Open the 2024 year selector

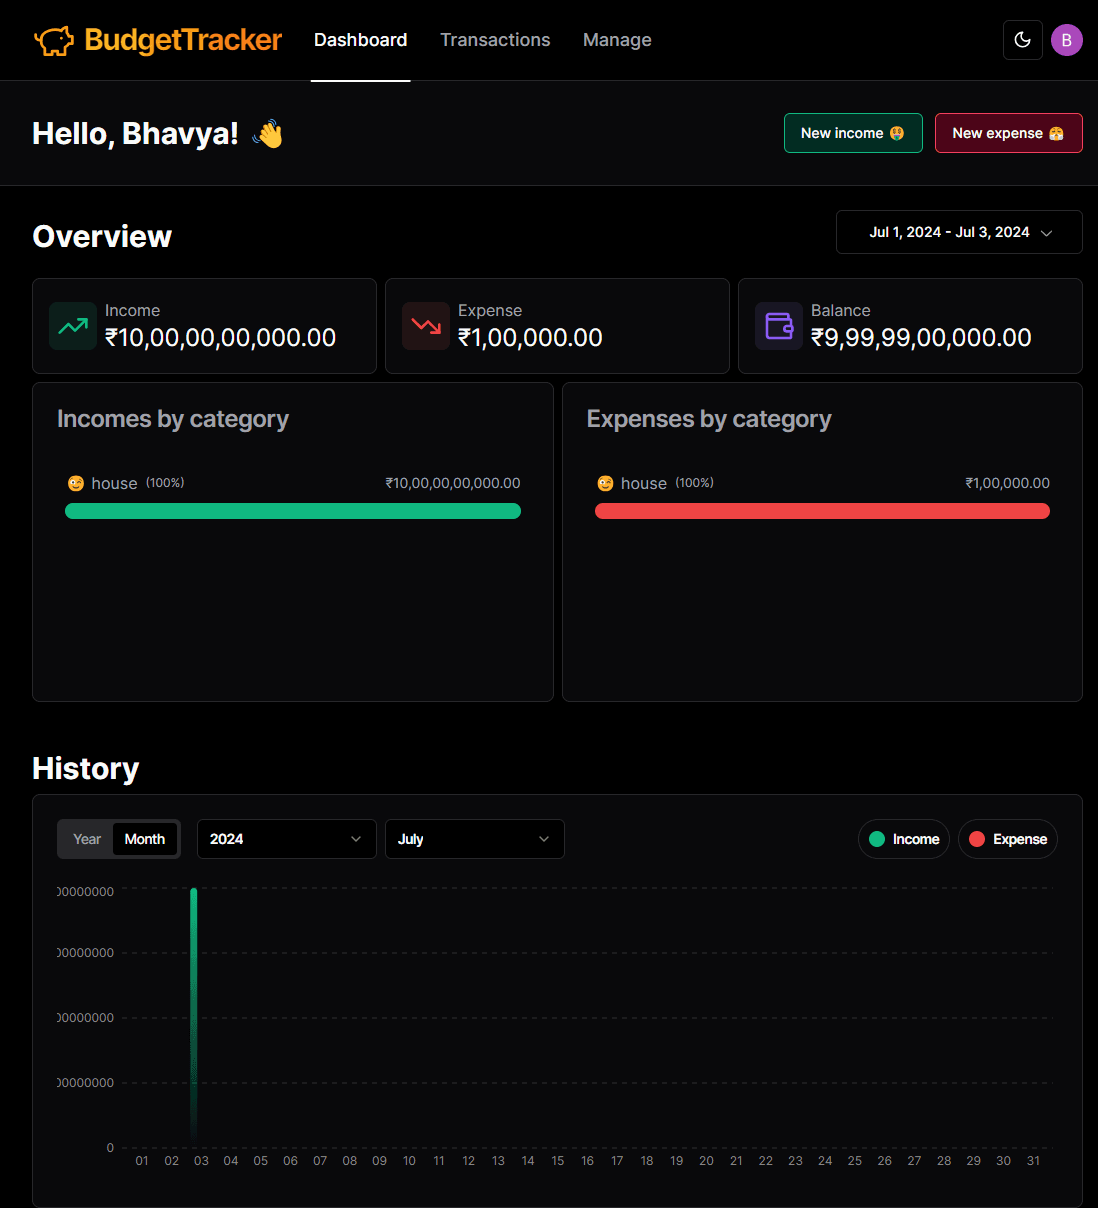point(286,839)
